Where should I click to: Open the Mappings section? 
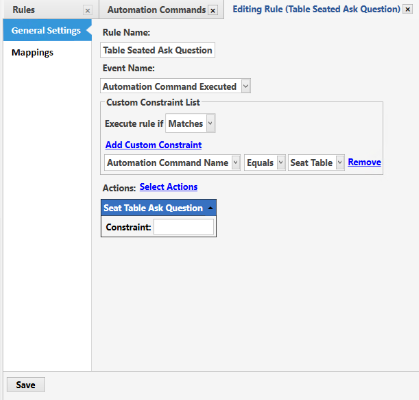(32, 53)
